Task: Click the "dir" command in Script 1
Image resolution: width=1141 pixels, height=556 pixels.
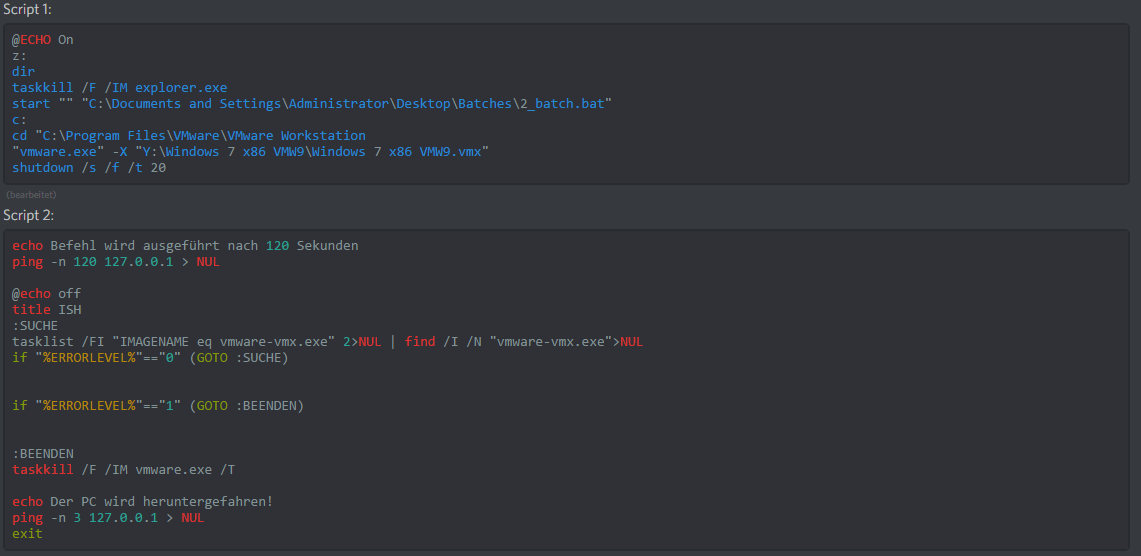Action: click(23, 71)
